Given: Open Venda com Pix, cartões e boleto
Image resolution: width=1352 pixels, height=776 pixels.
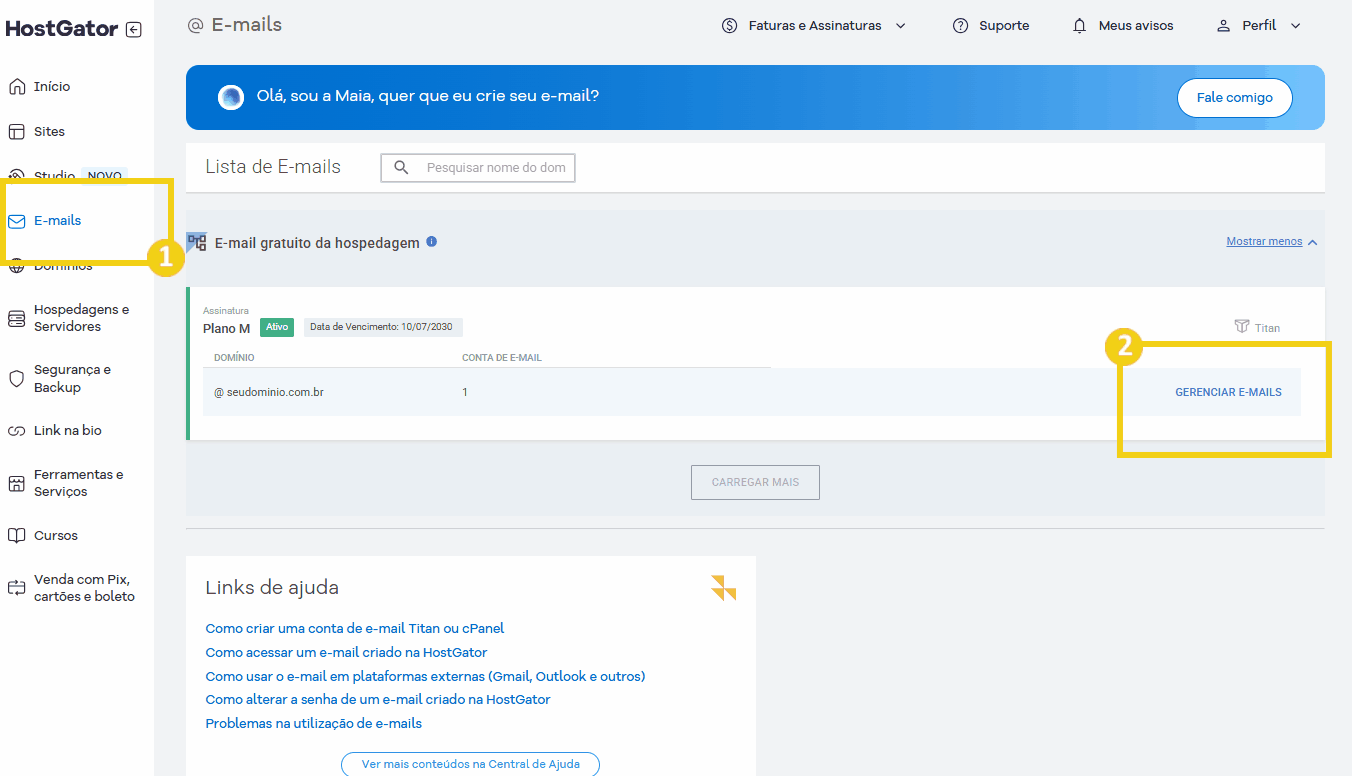Looking at the screenshot, I should click(x=84, y=588).
